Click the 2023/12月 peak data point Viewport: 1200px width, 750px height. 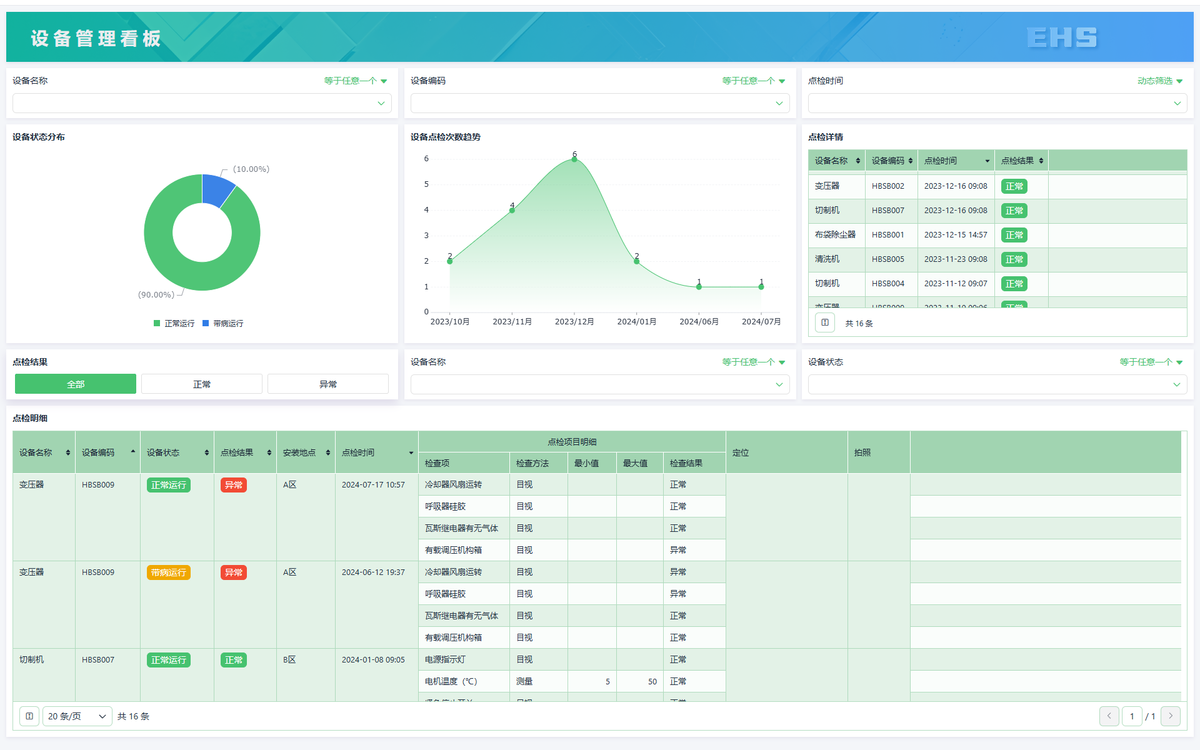pos(574,159)
